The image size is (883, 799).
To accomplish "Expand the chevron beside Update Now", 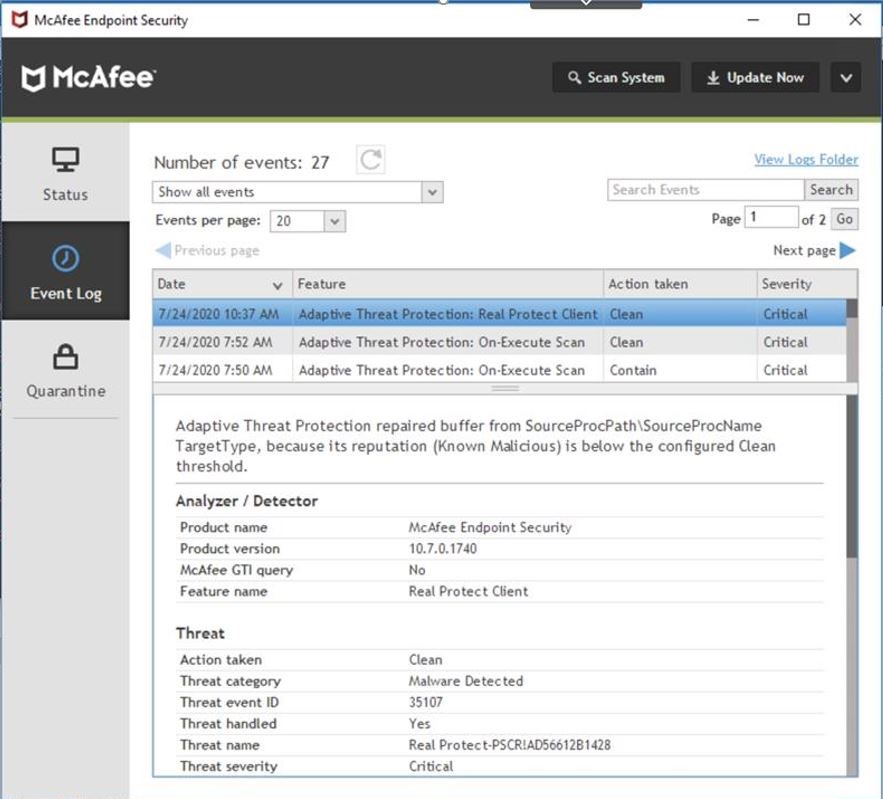I will 846,77.
